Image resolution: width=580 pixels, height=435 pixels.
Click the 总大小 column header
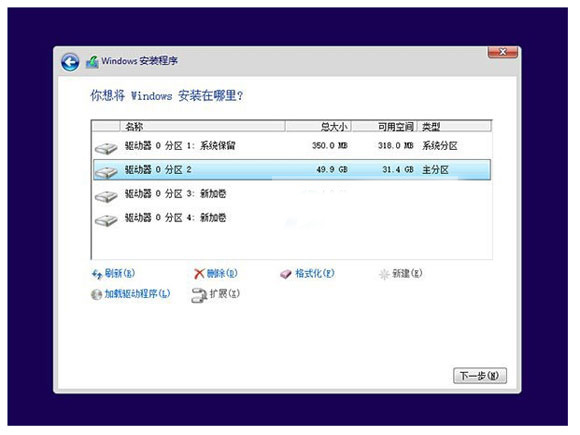pyautogui.click(x=318, y=127)
